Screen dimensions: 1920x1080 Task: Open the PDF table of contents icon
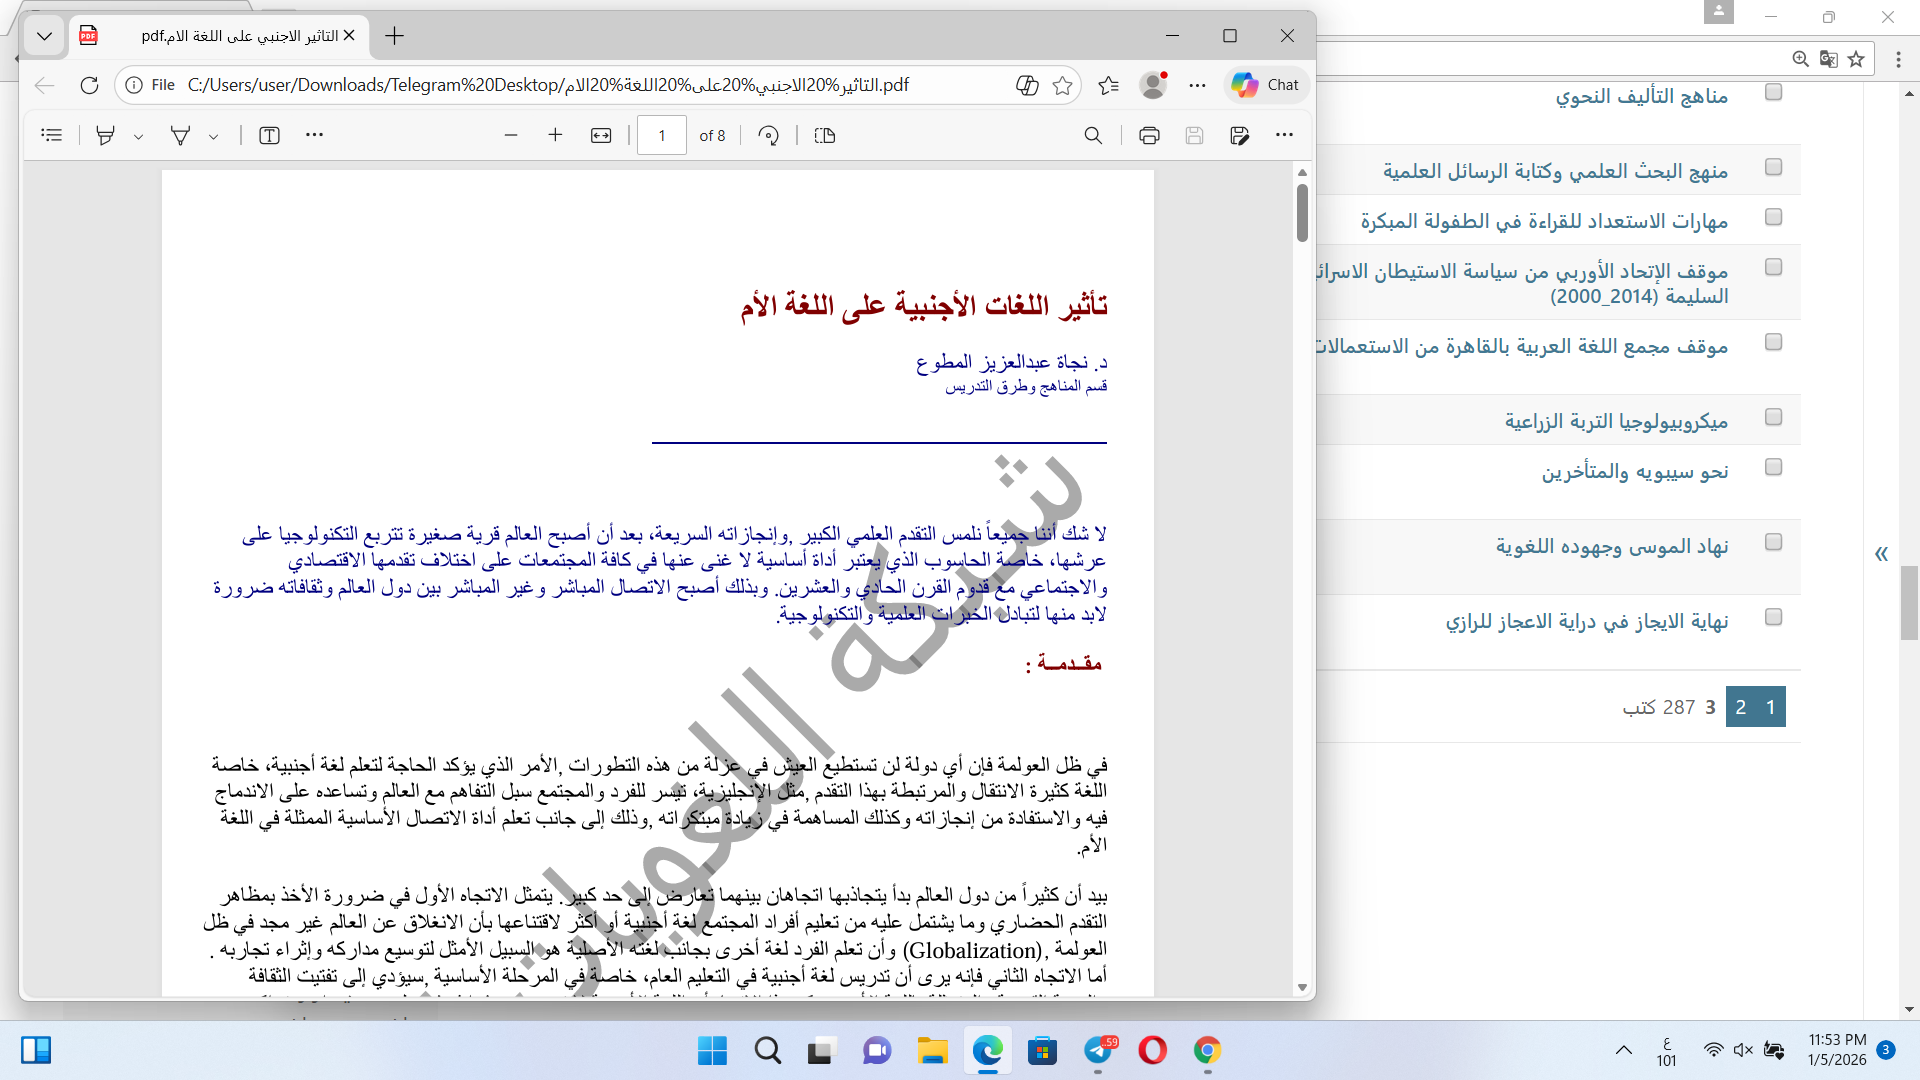tap(52, 135)
